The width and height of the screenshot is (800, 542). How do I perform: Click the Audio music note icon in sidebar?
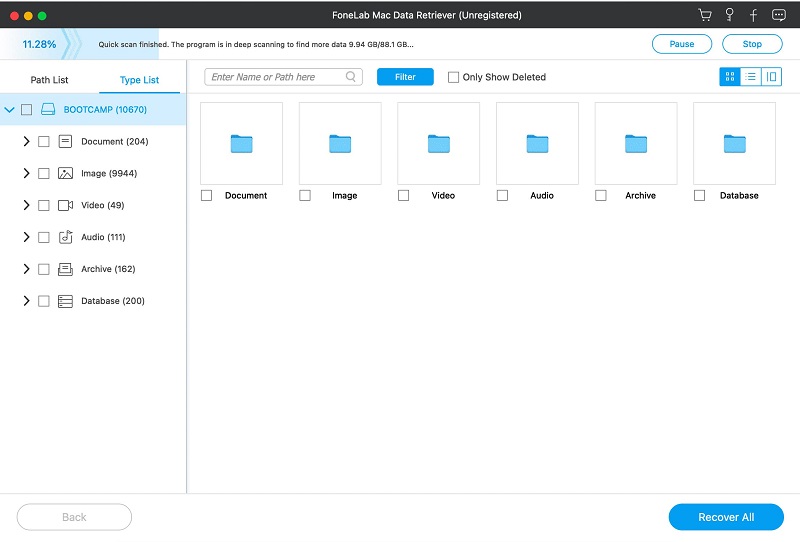65,237
